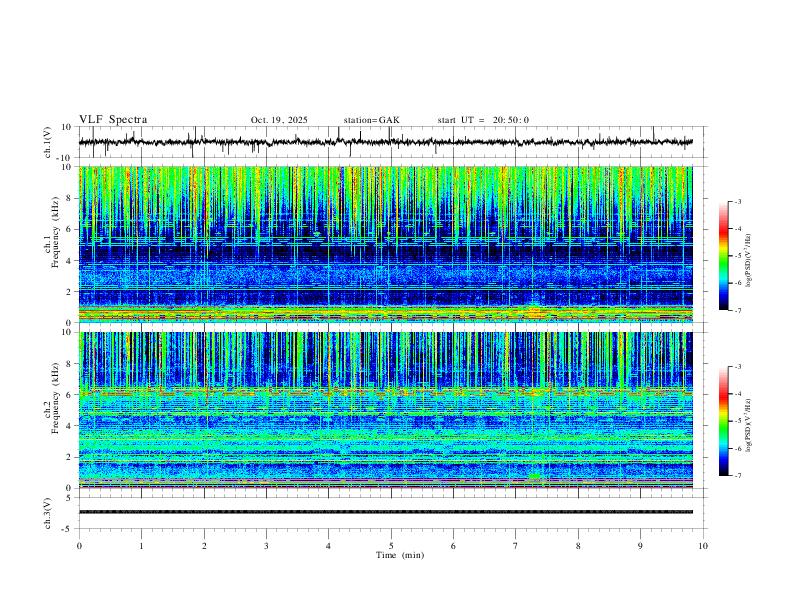The image size is (792, 612).
Task: Click the "8" kHz tick of ch.1 spectrogram
Action: [70, 198]
